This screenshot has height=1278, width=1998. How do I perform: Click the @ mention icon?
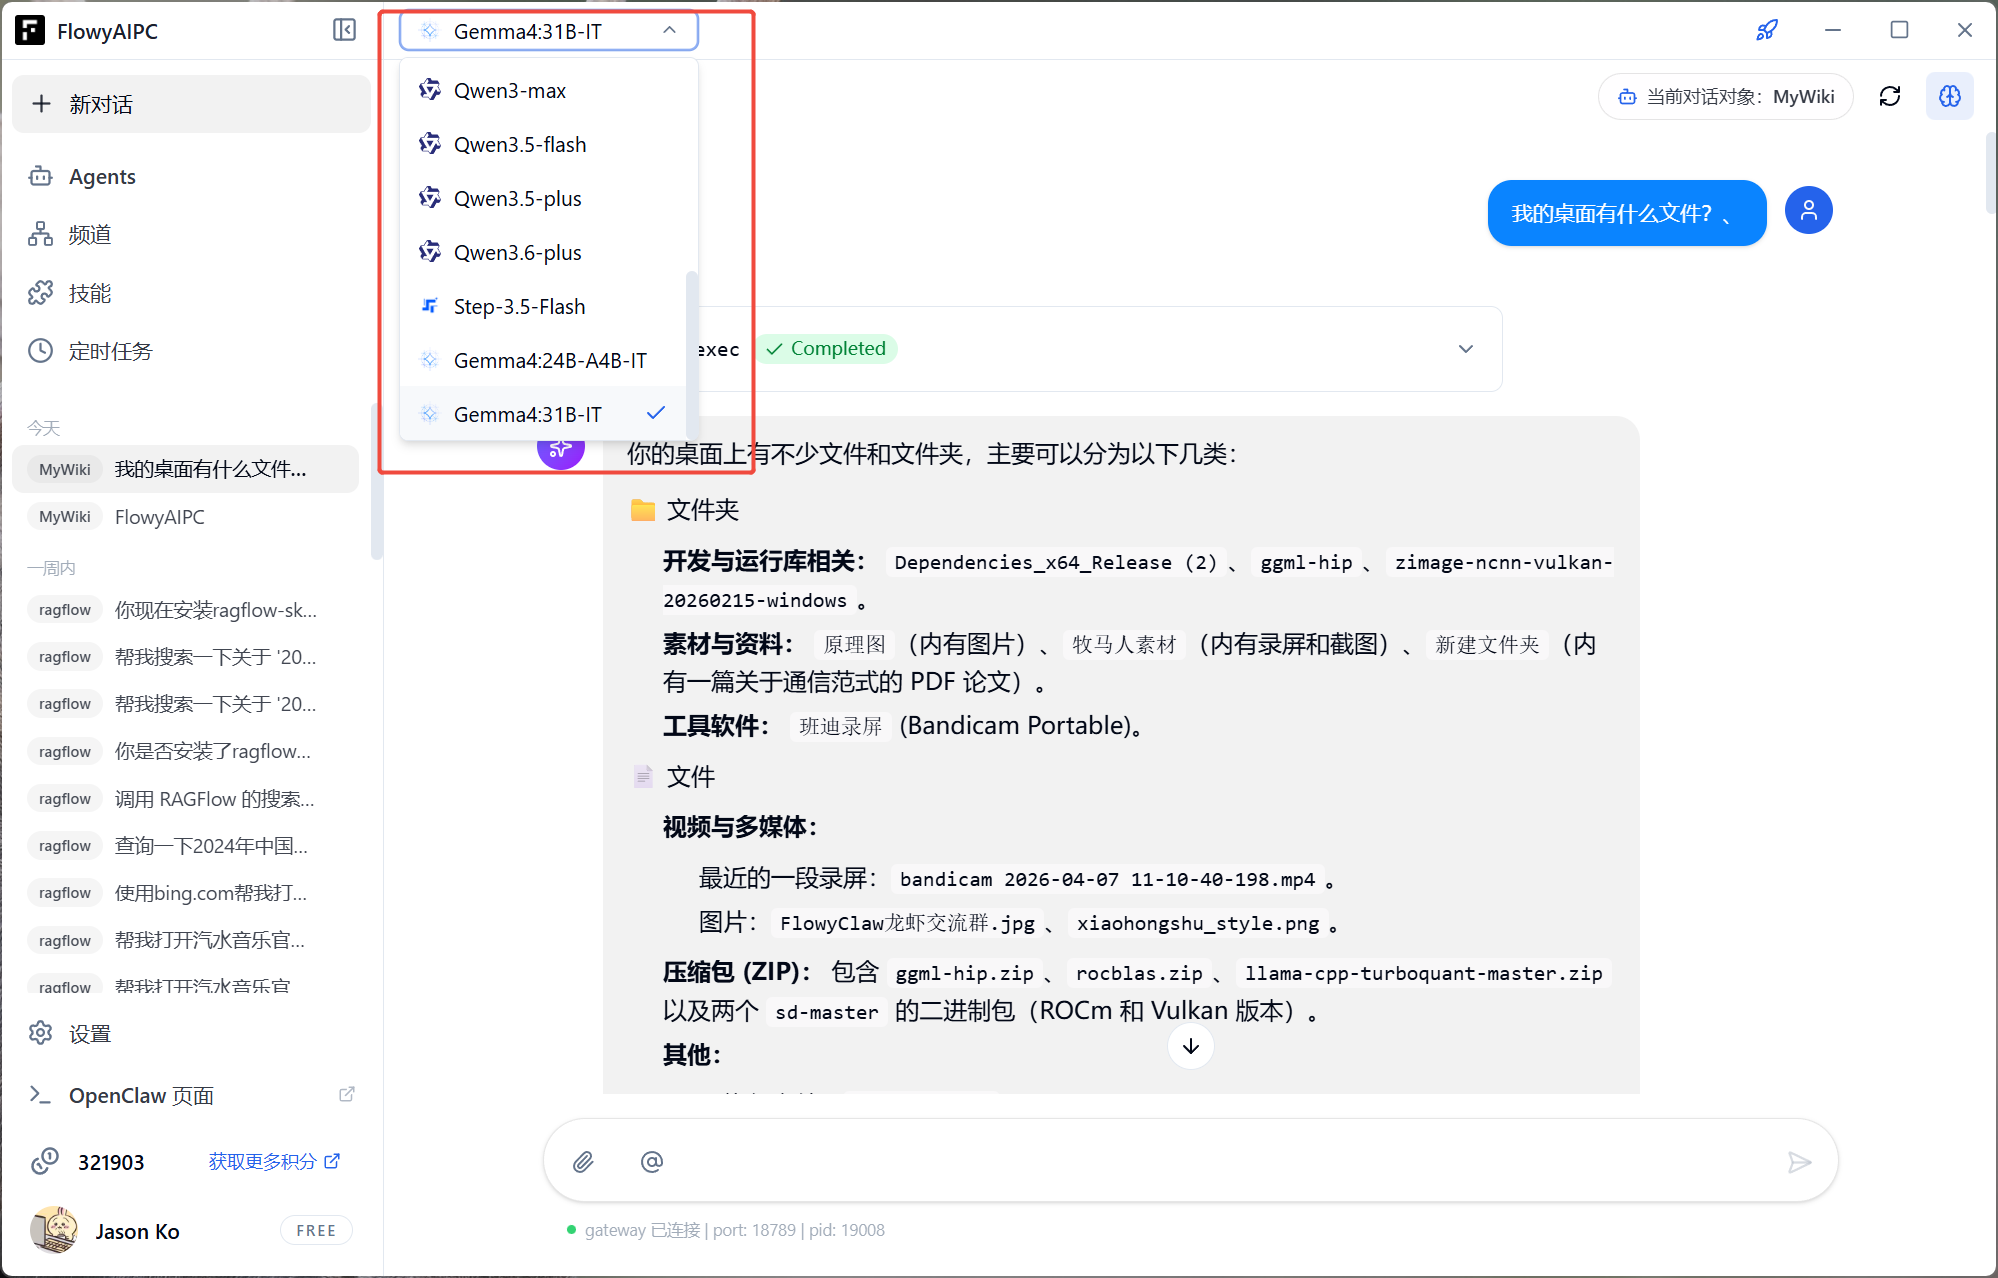(651, 1161)
